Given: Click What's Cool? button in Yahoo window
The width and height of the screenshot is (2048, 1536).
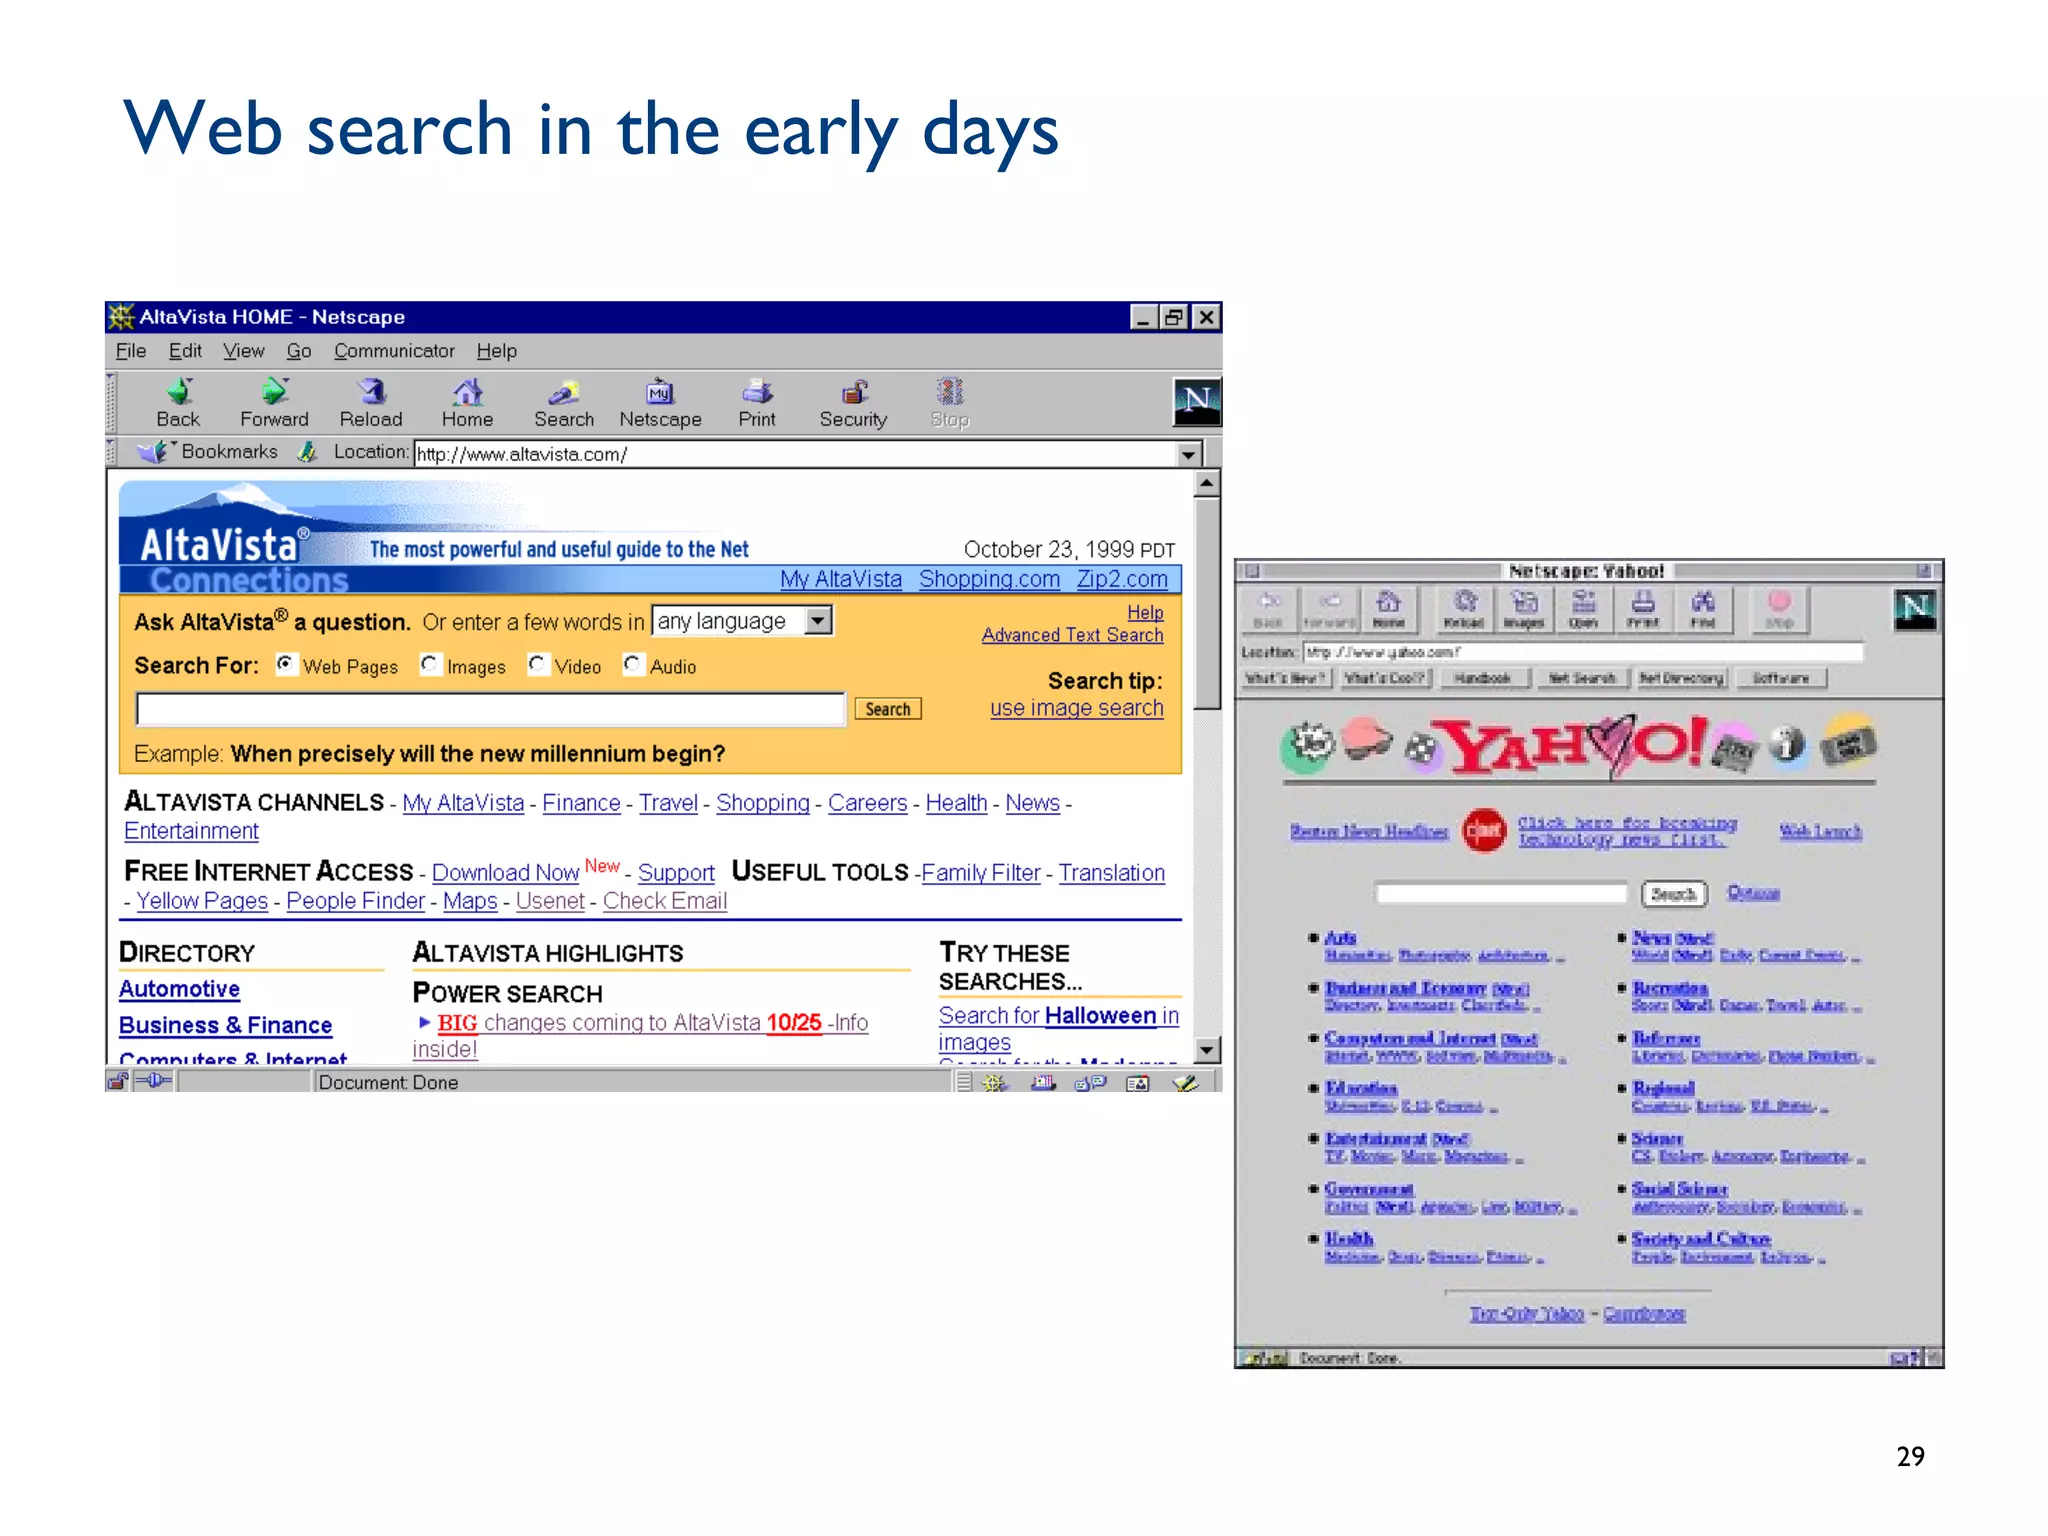Looking at the screenshot, I should tap(1386, 678).
